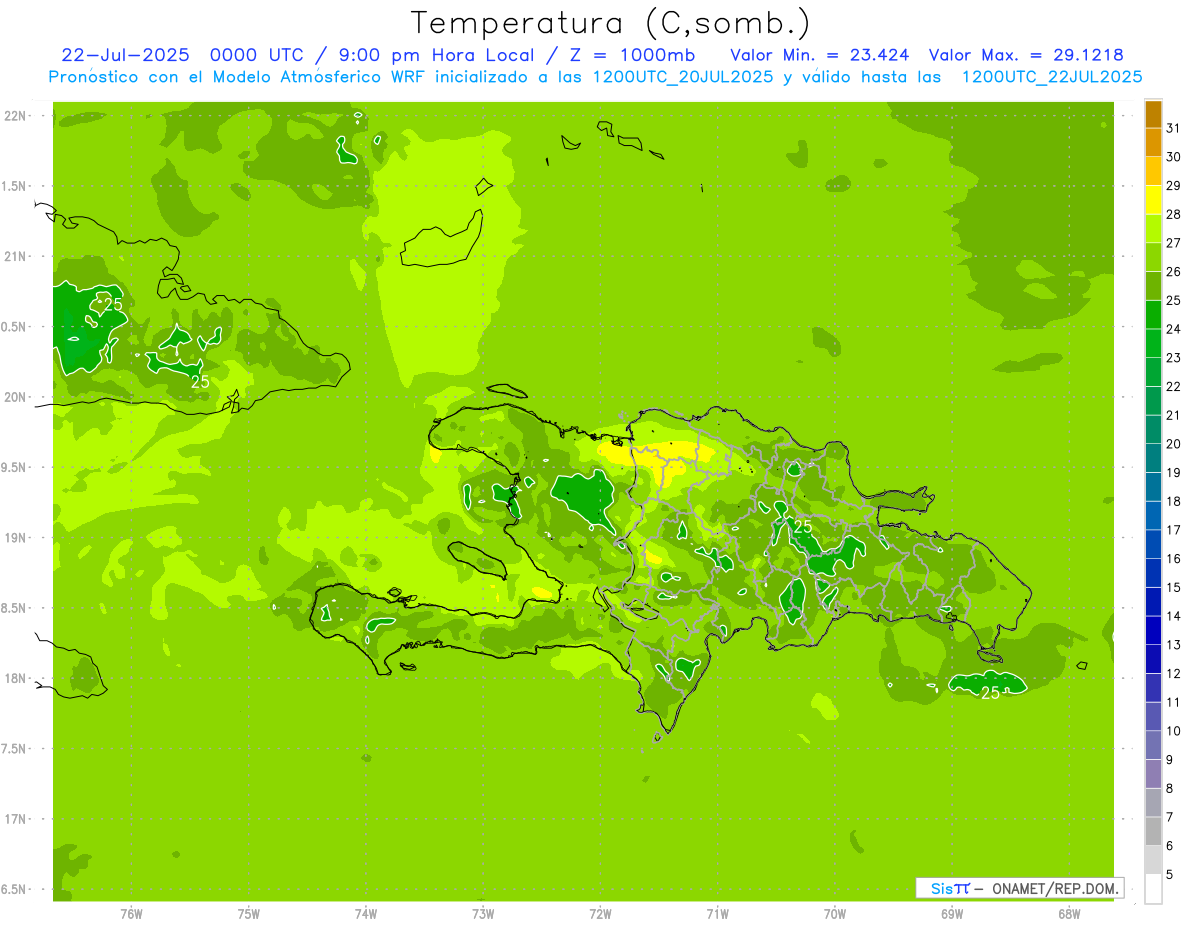Click the "22N" latitude axis label
Viewport: 1200px width, 927px height.
tap(15, 116)
